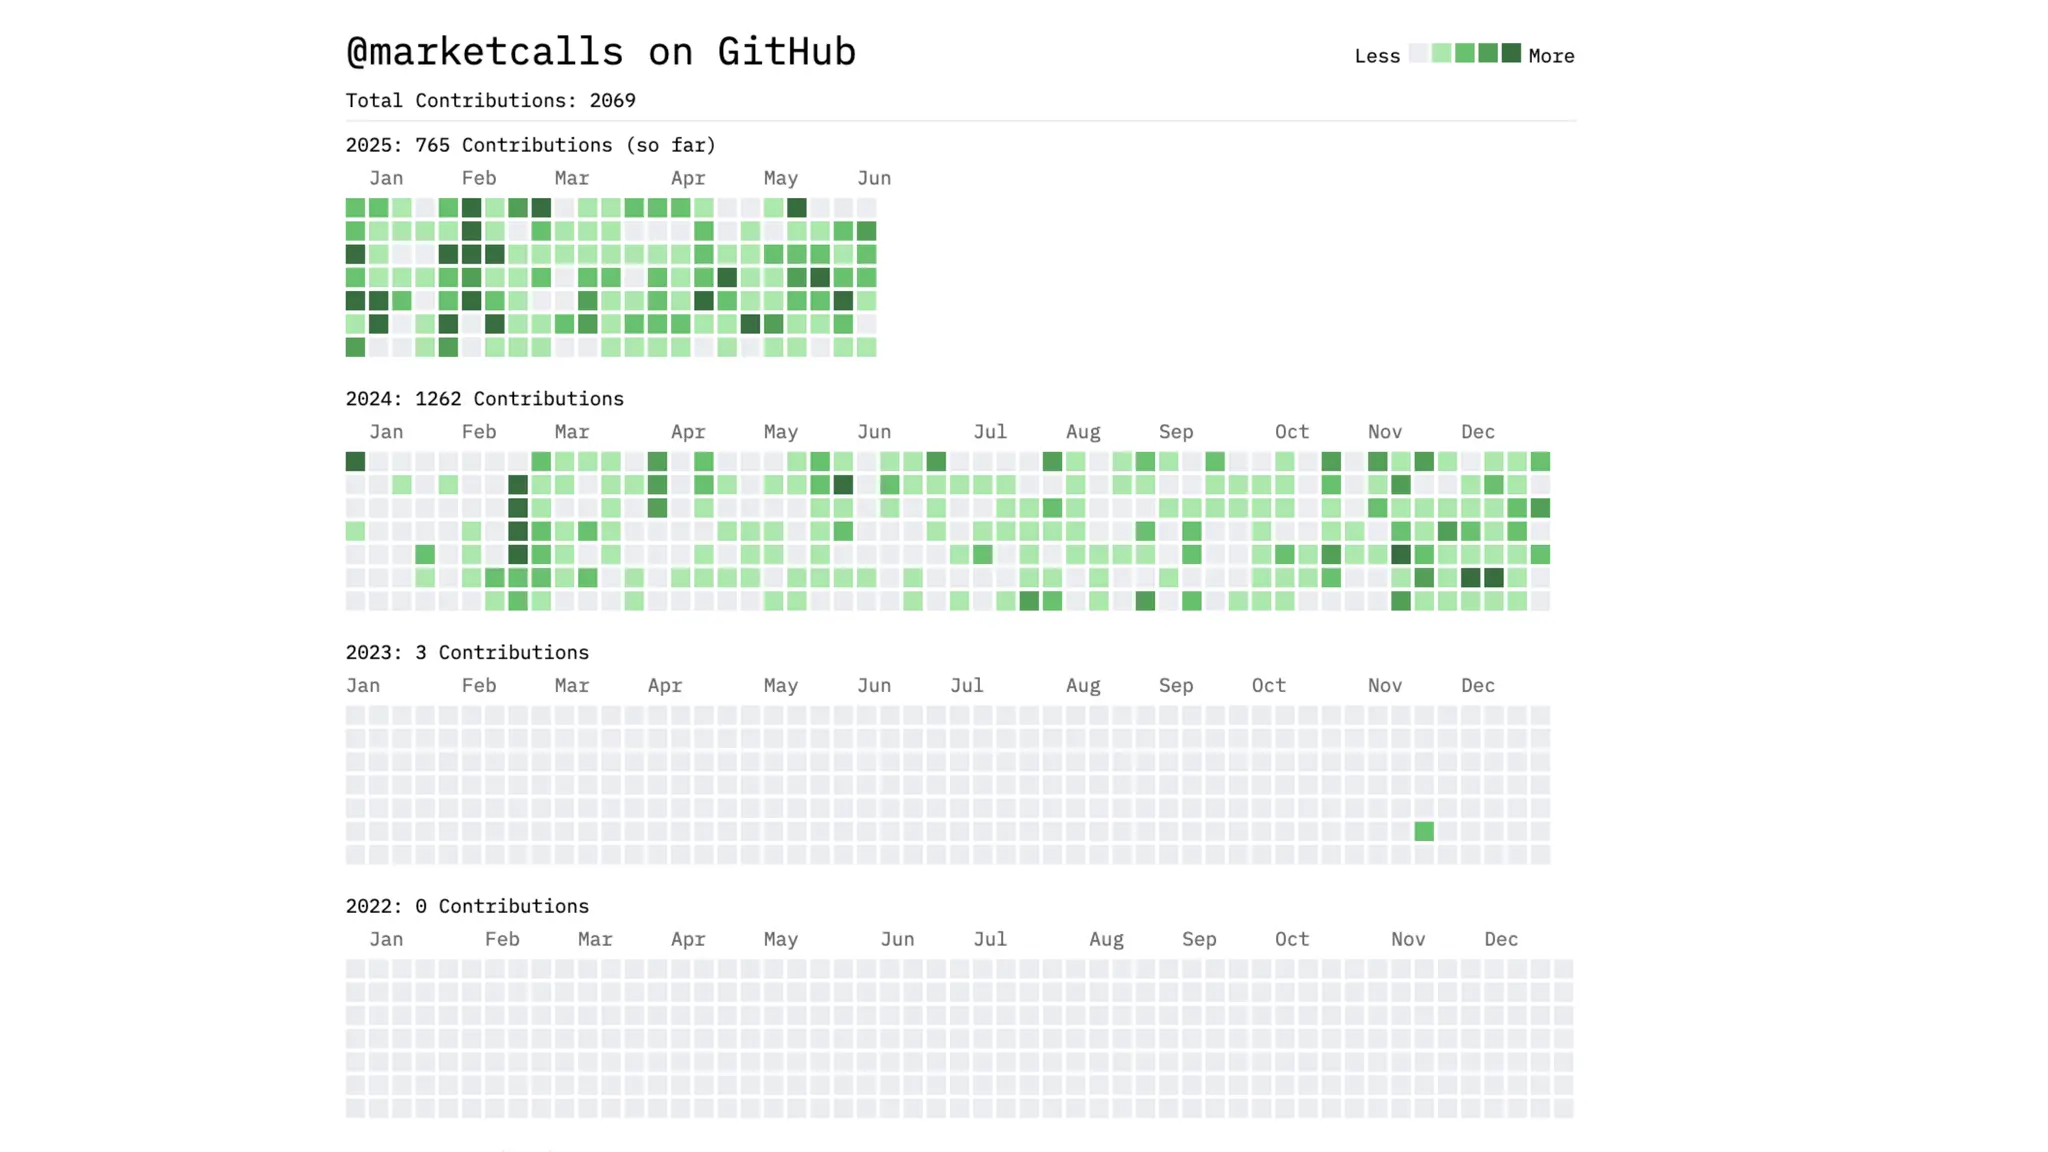Select the Total Contributions: 2069 text

point(490,101)
